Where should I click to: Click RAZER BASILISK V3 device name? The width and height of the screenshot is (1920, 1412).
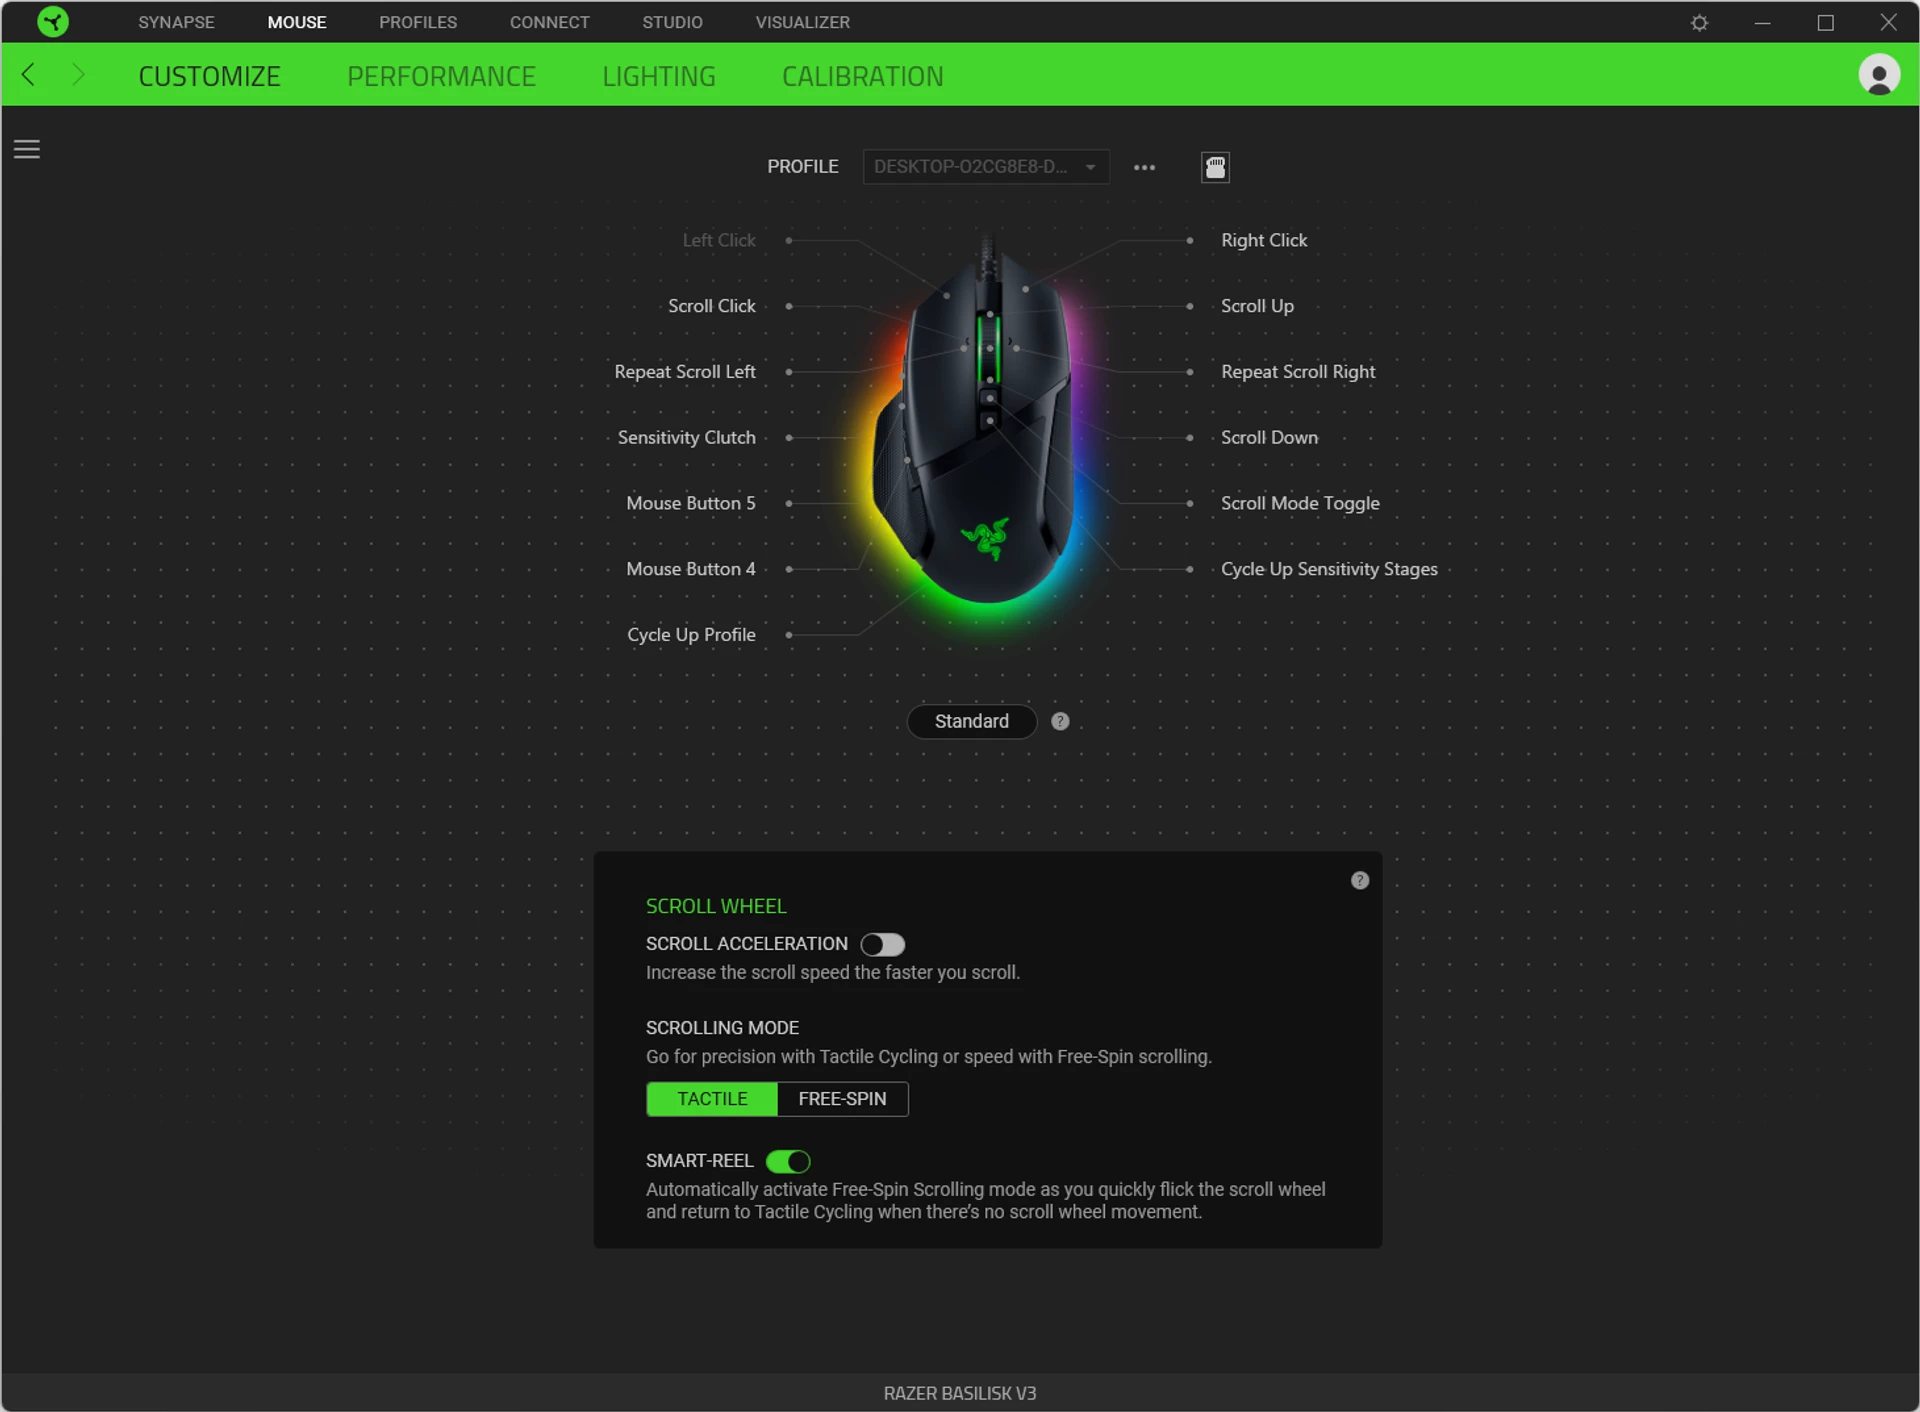(960, 1393)
